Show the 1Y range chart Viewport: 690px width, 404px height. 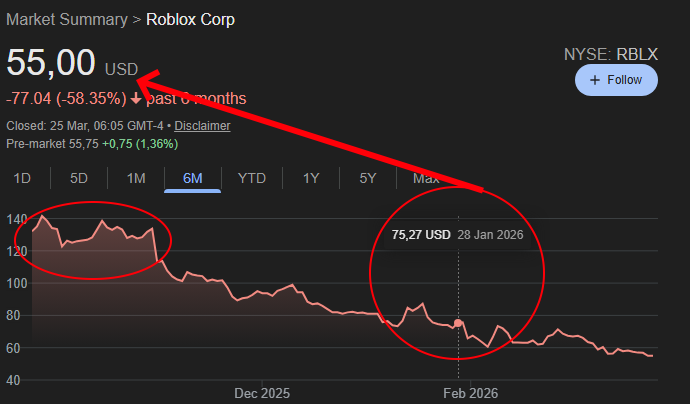(x=311, y=178)
